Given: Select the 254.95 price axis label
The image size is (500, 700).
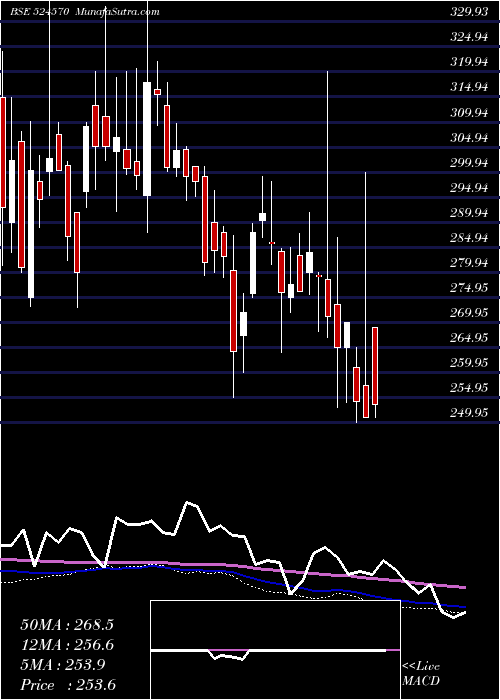Looking at the screenshot, I should click(469, 388).
